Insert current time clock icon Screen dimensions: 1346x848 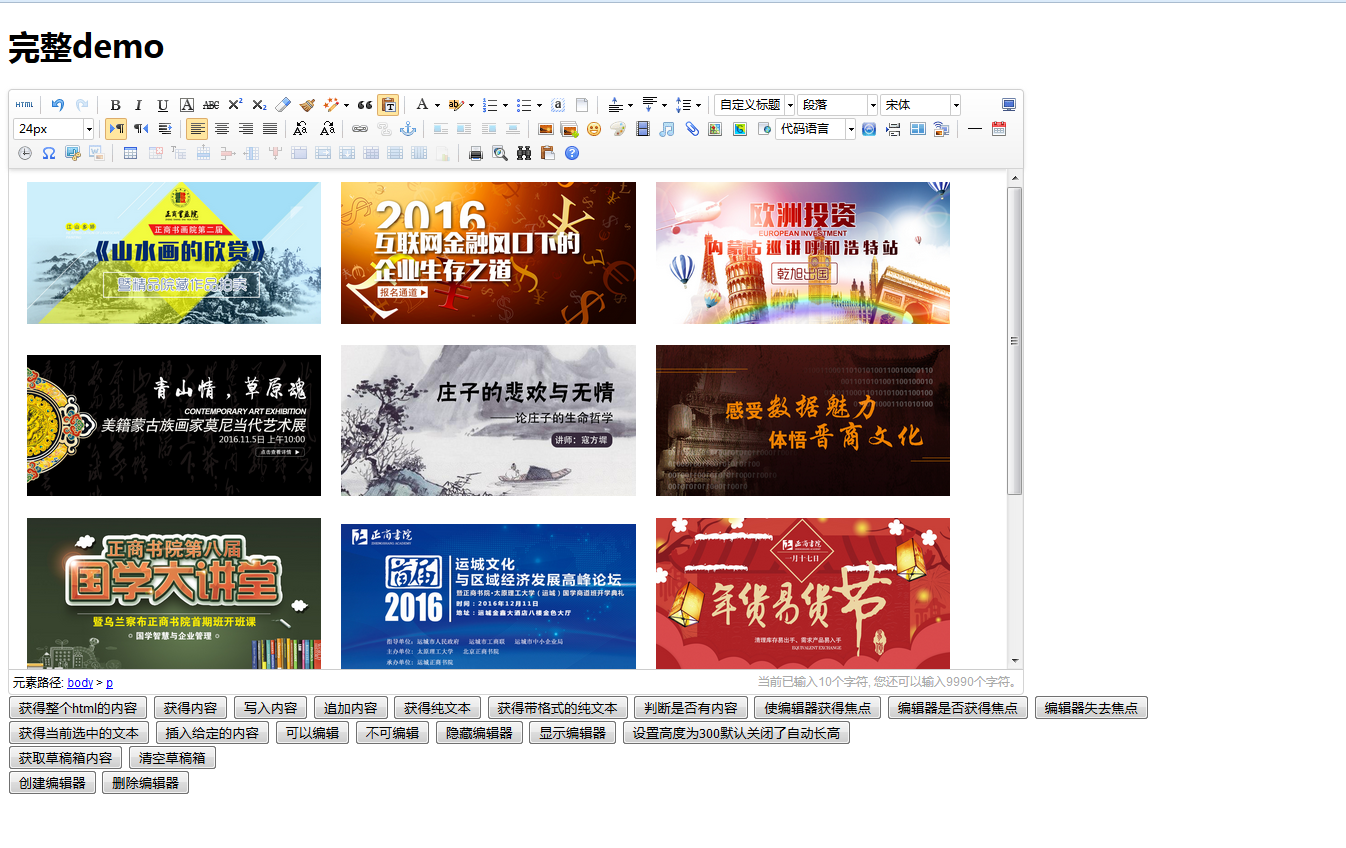(25, 153)
